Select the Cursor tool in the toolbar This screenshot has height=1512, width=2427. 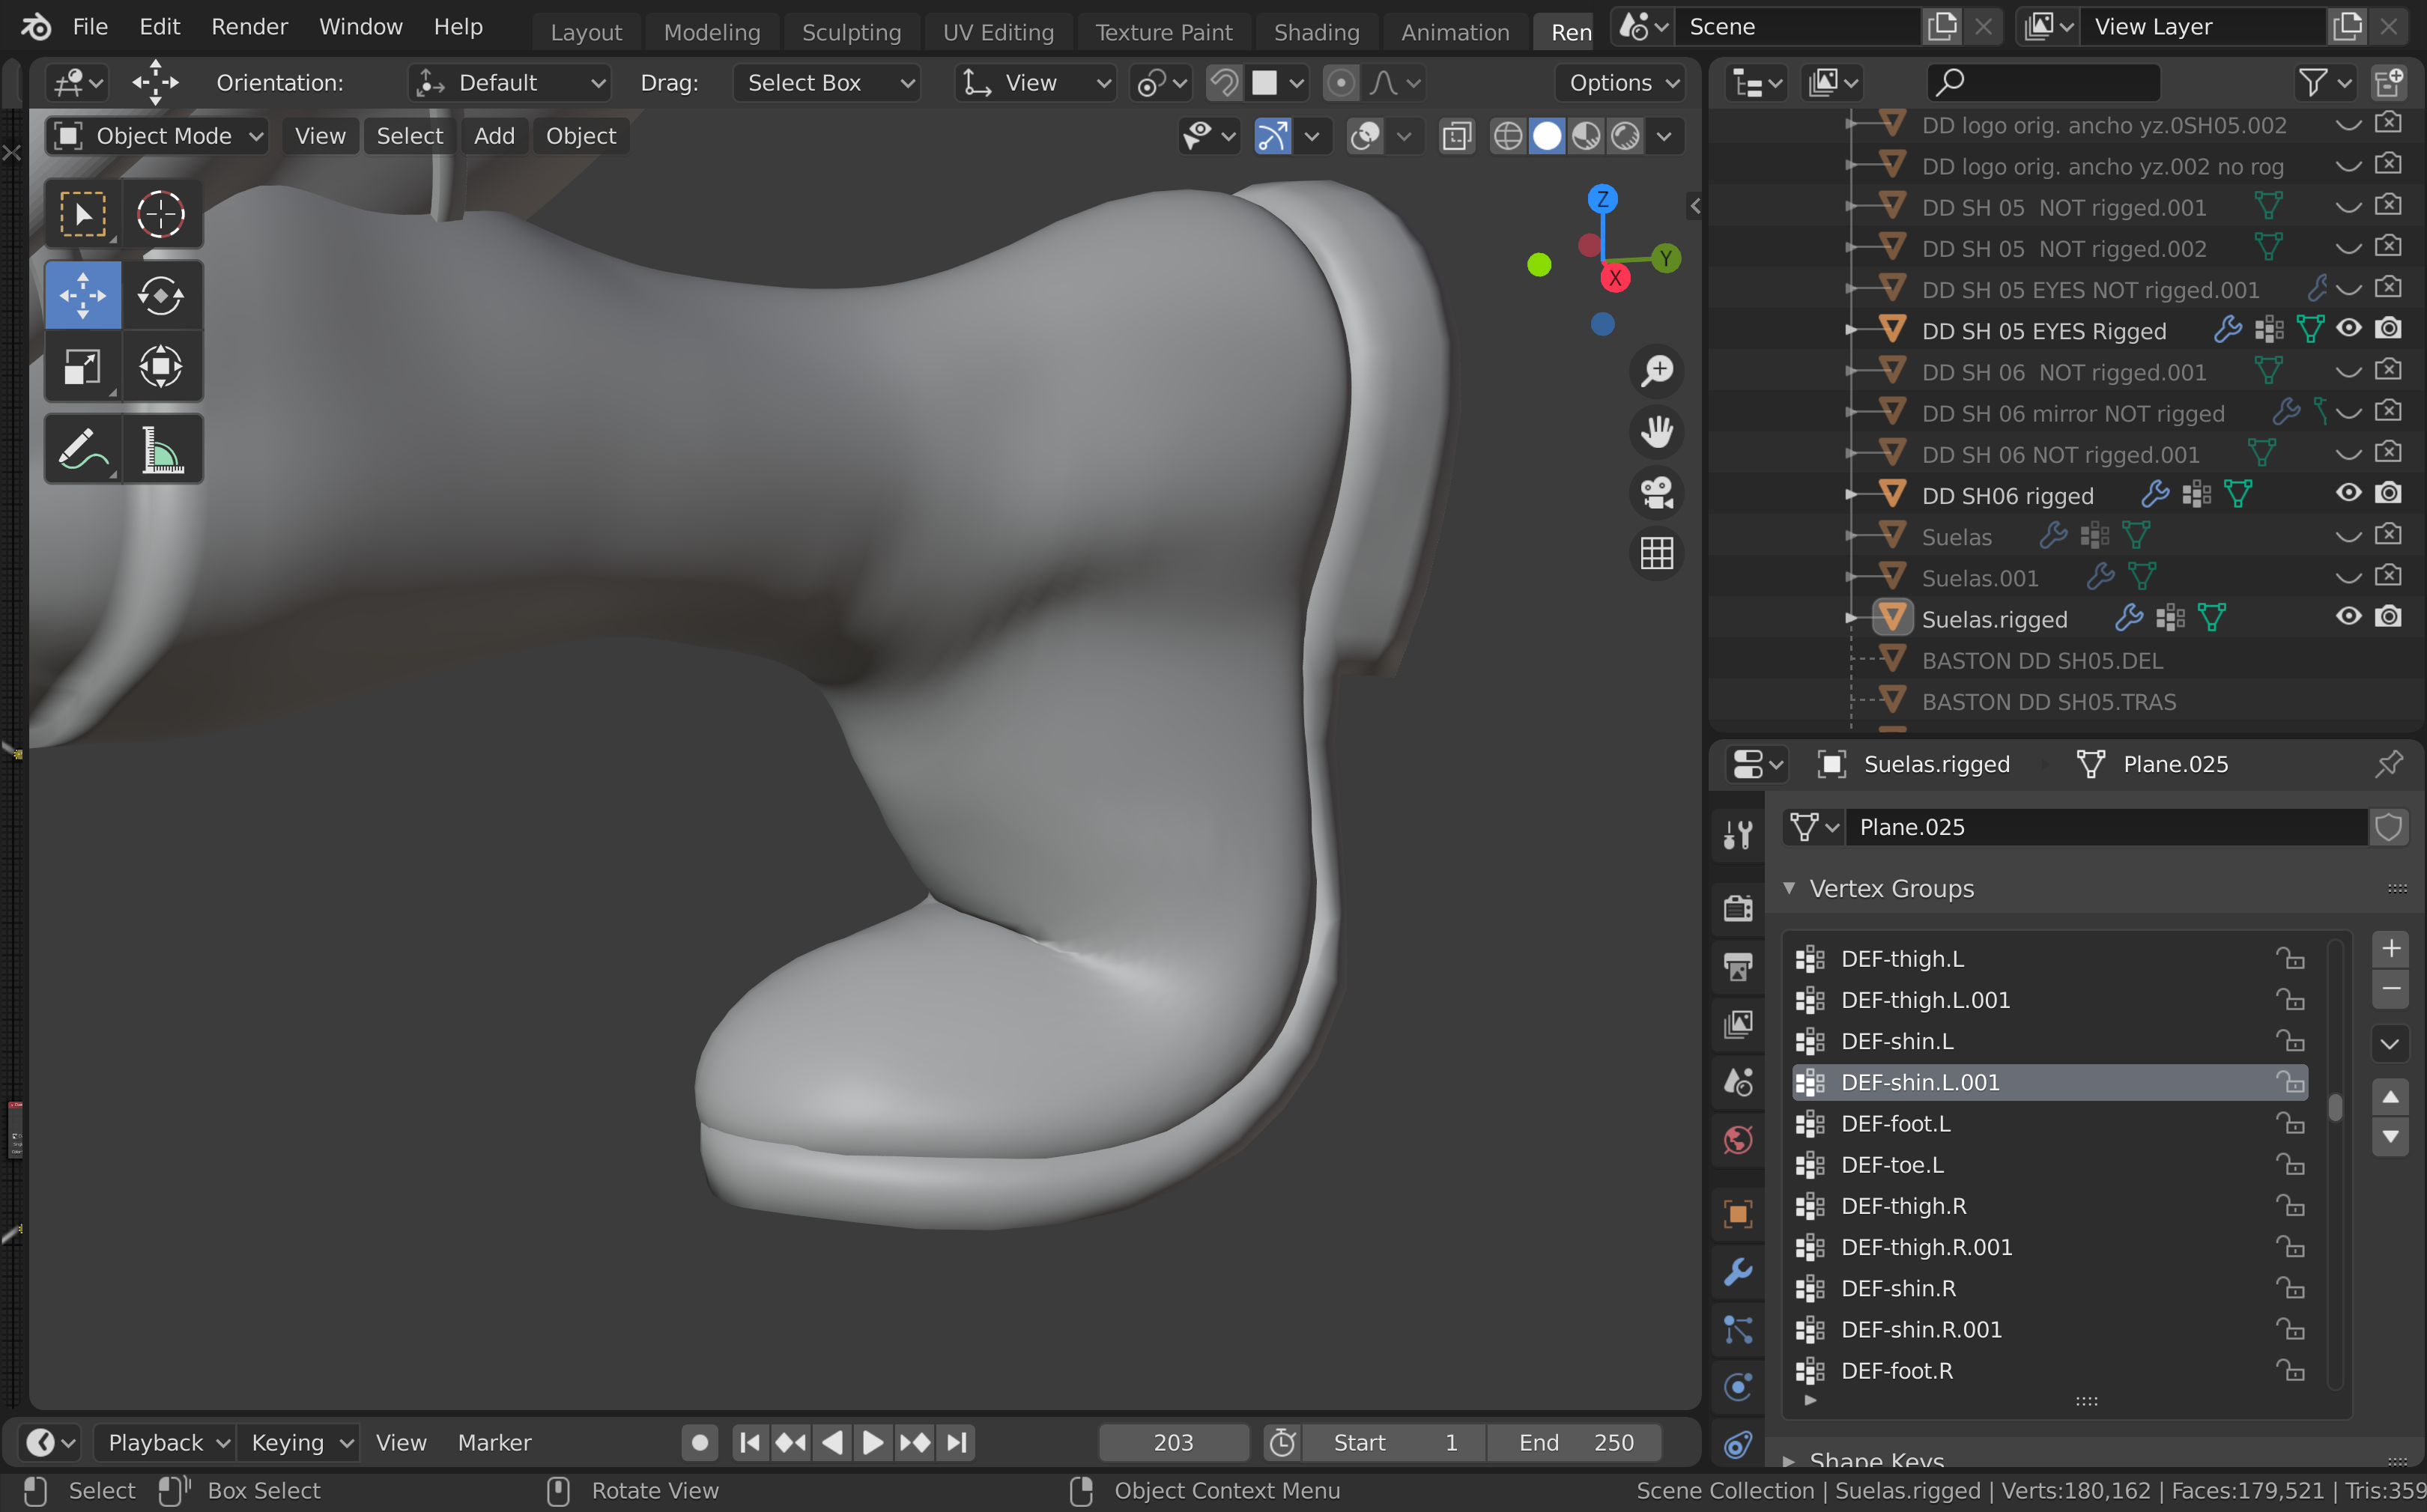tap(161, 214)
